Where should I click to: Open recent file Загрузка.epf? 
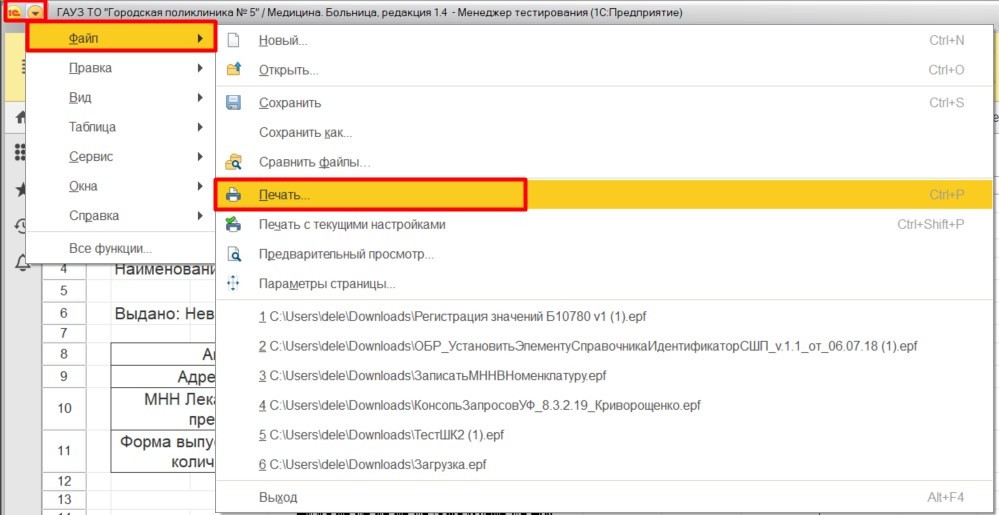(371, 465)
